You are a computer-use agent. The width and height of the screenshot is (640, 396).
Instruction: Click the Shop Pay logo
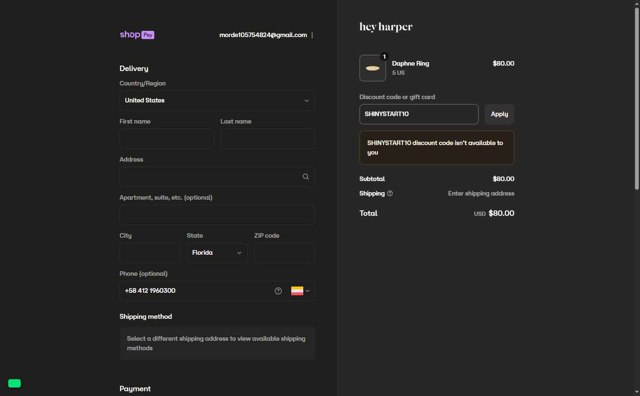137,35
